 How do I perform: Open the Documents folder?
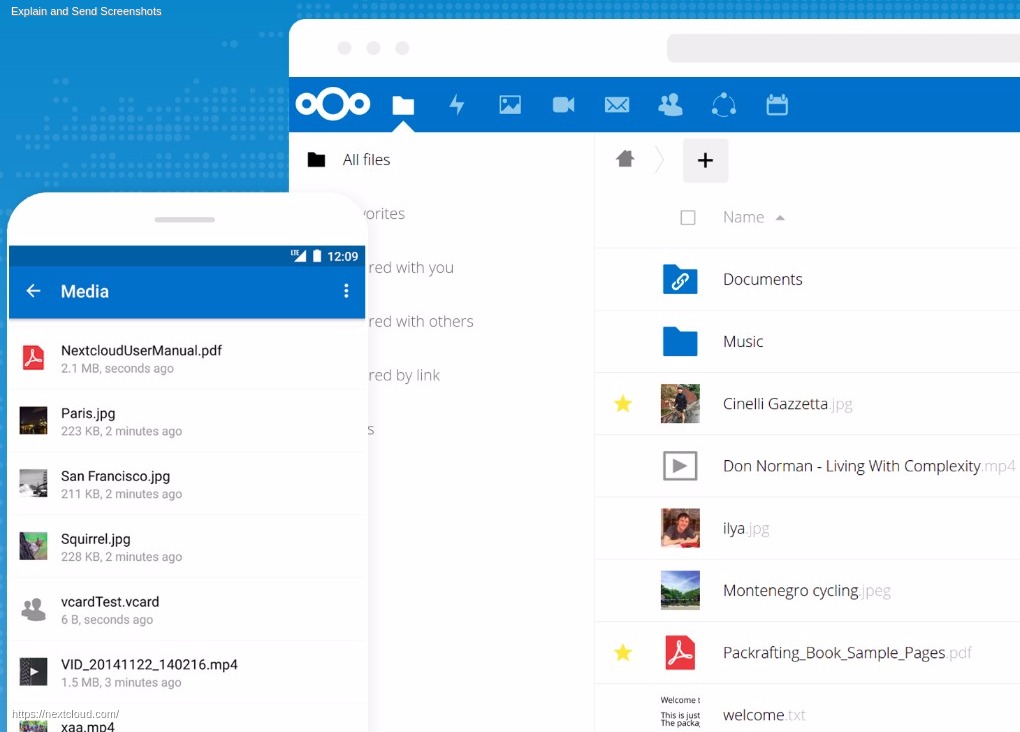[x=762, y=280]
